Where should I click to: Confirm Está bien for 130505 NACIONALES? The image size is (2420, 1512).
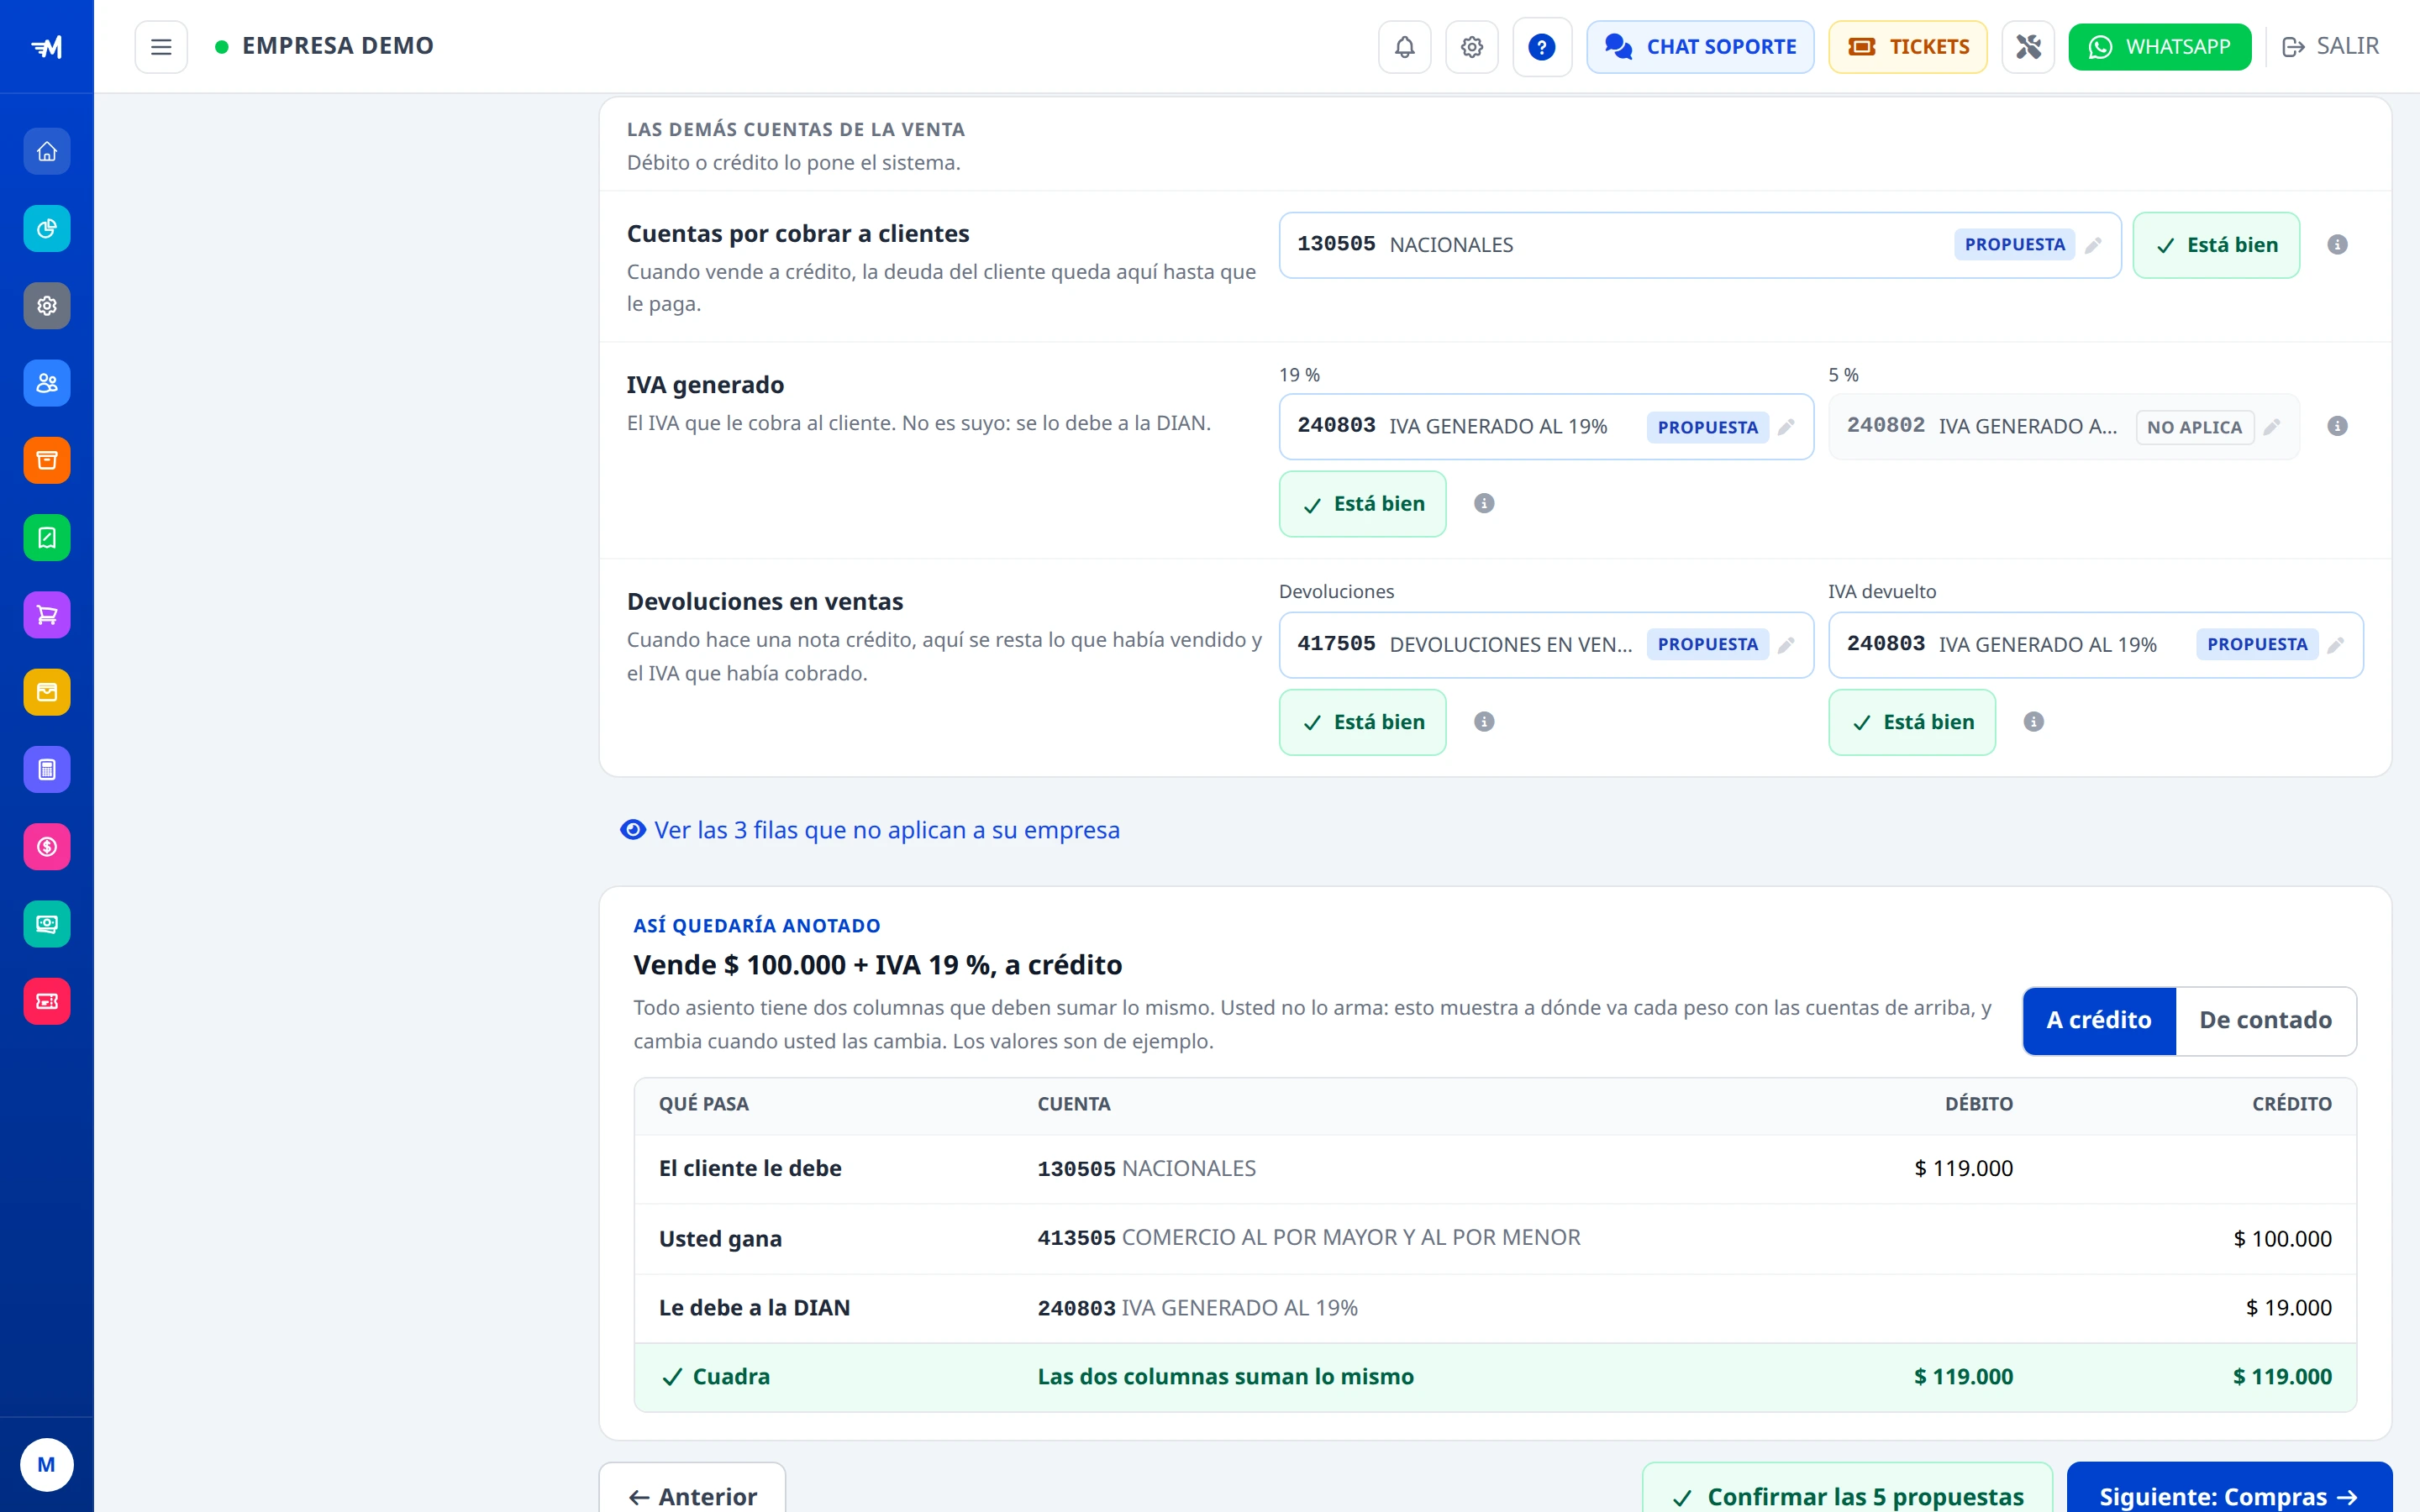click(x=2215, y=245)
